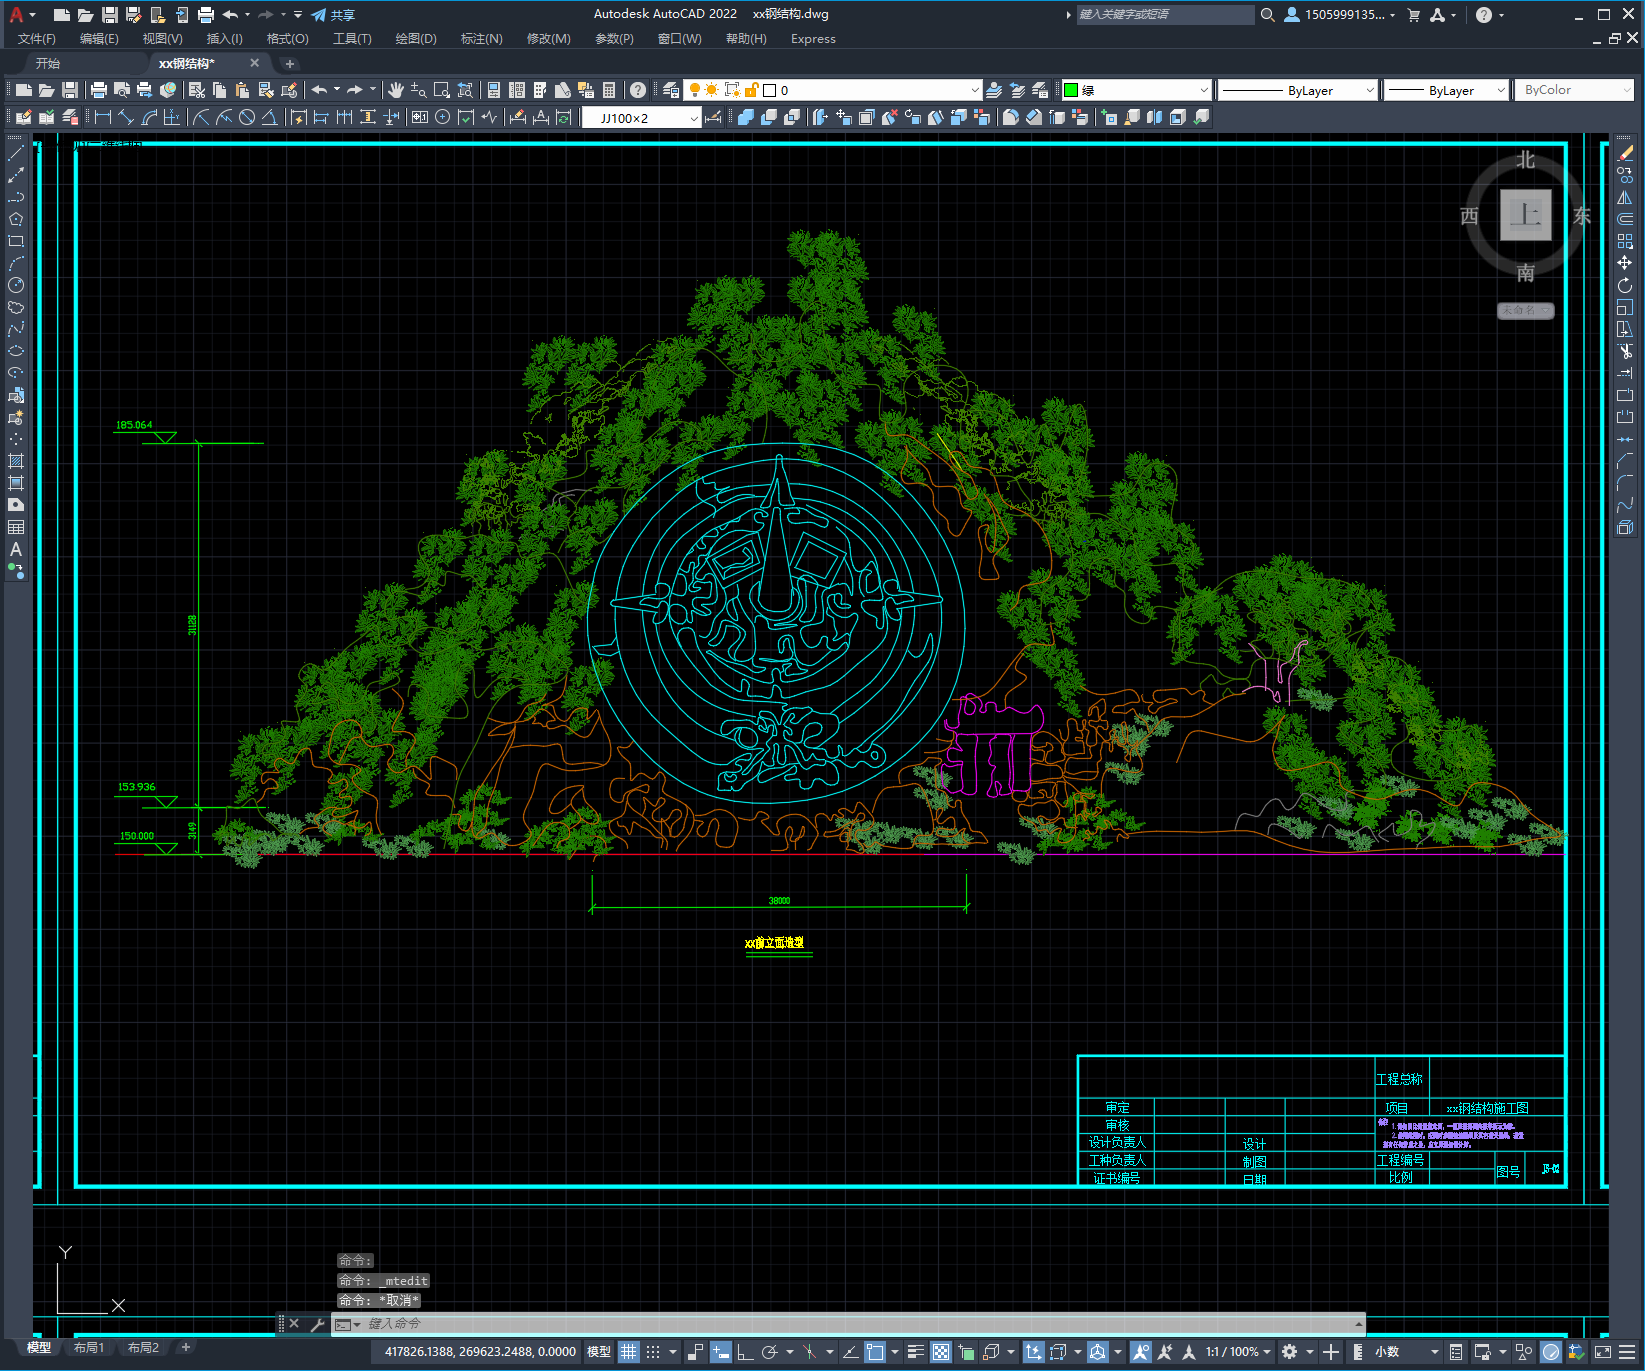Click 北 on the ViewCube compass
The height and width of the screenshot is (1371, 1645).
pyautogui.click(x=1525, y=160)
